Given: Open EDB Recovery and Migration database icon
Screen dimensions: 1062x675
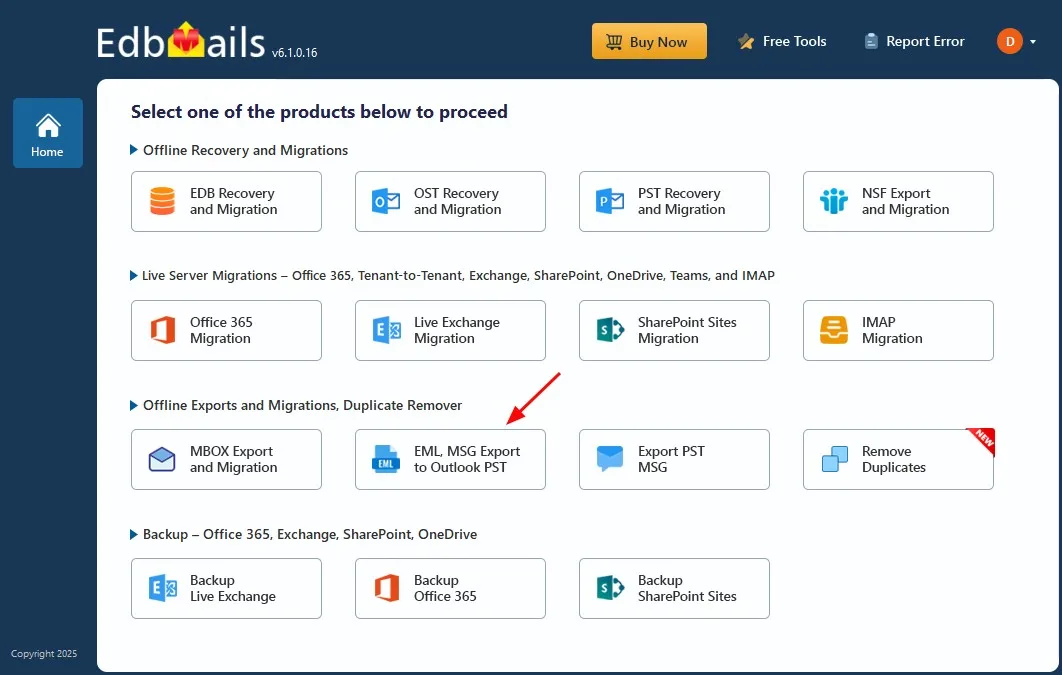Looking at the screenshot, I should (x=163, y=201).
